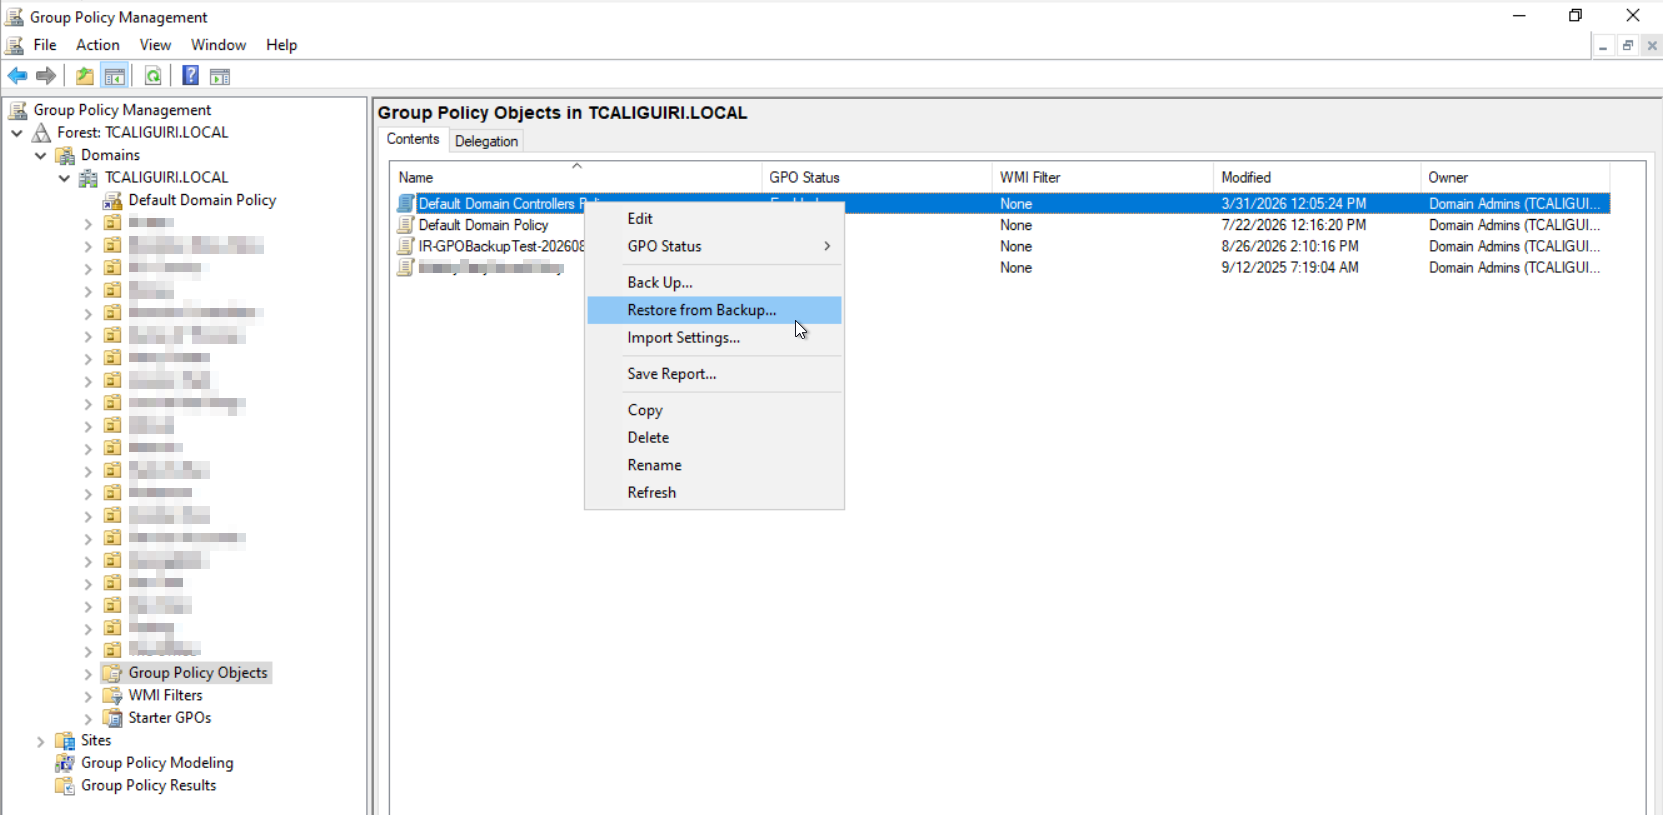
Task: Click the Group Policy Modeling icon
Action: click(x=65, y=763)
